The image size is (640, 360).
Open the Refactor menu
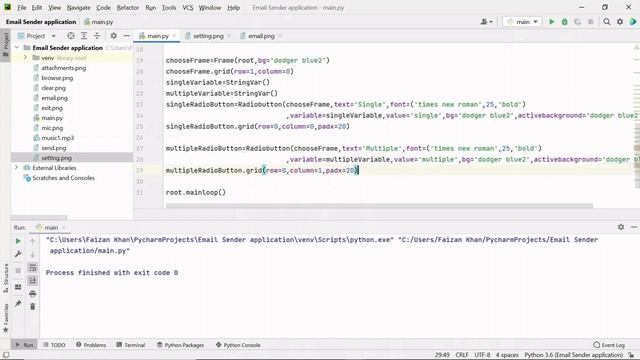(128, 7)
